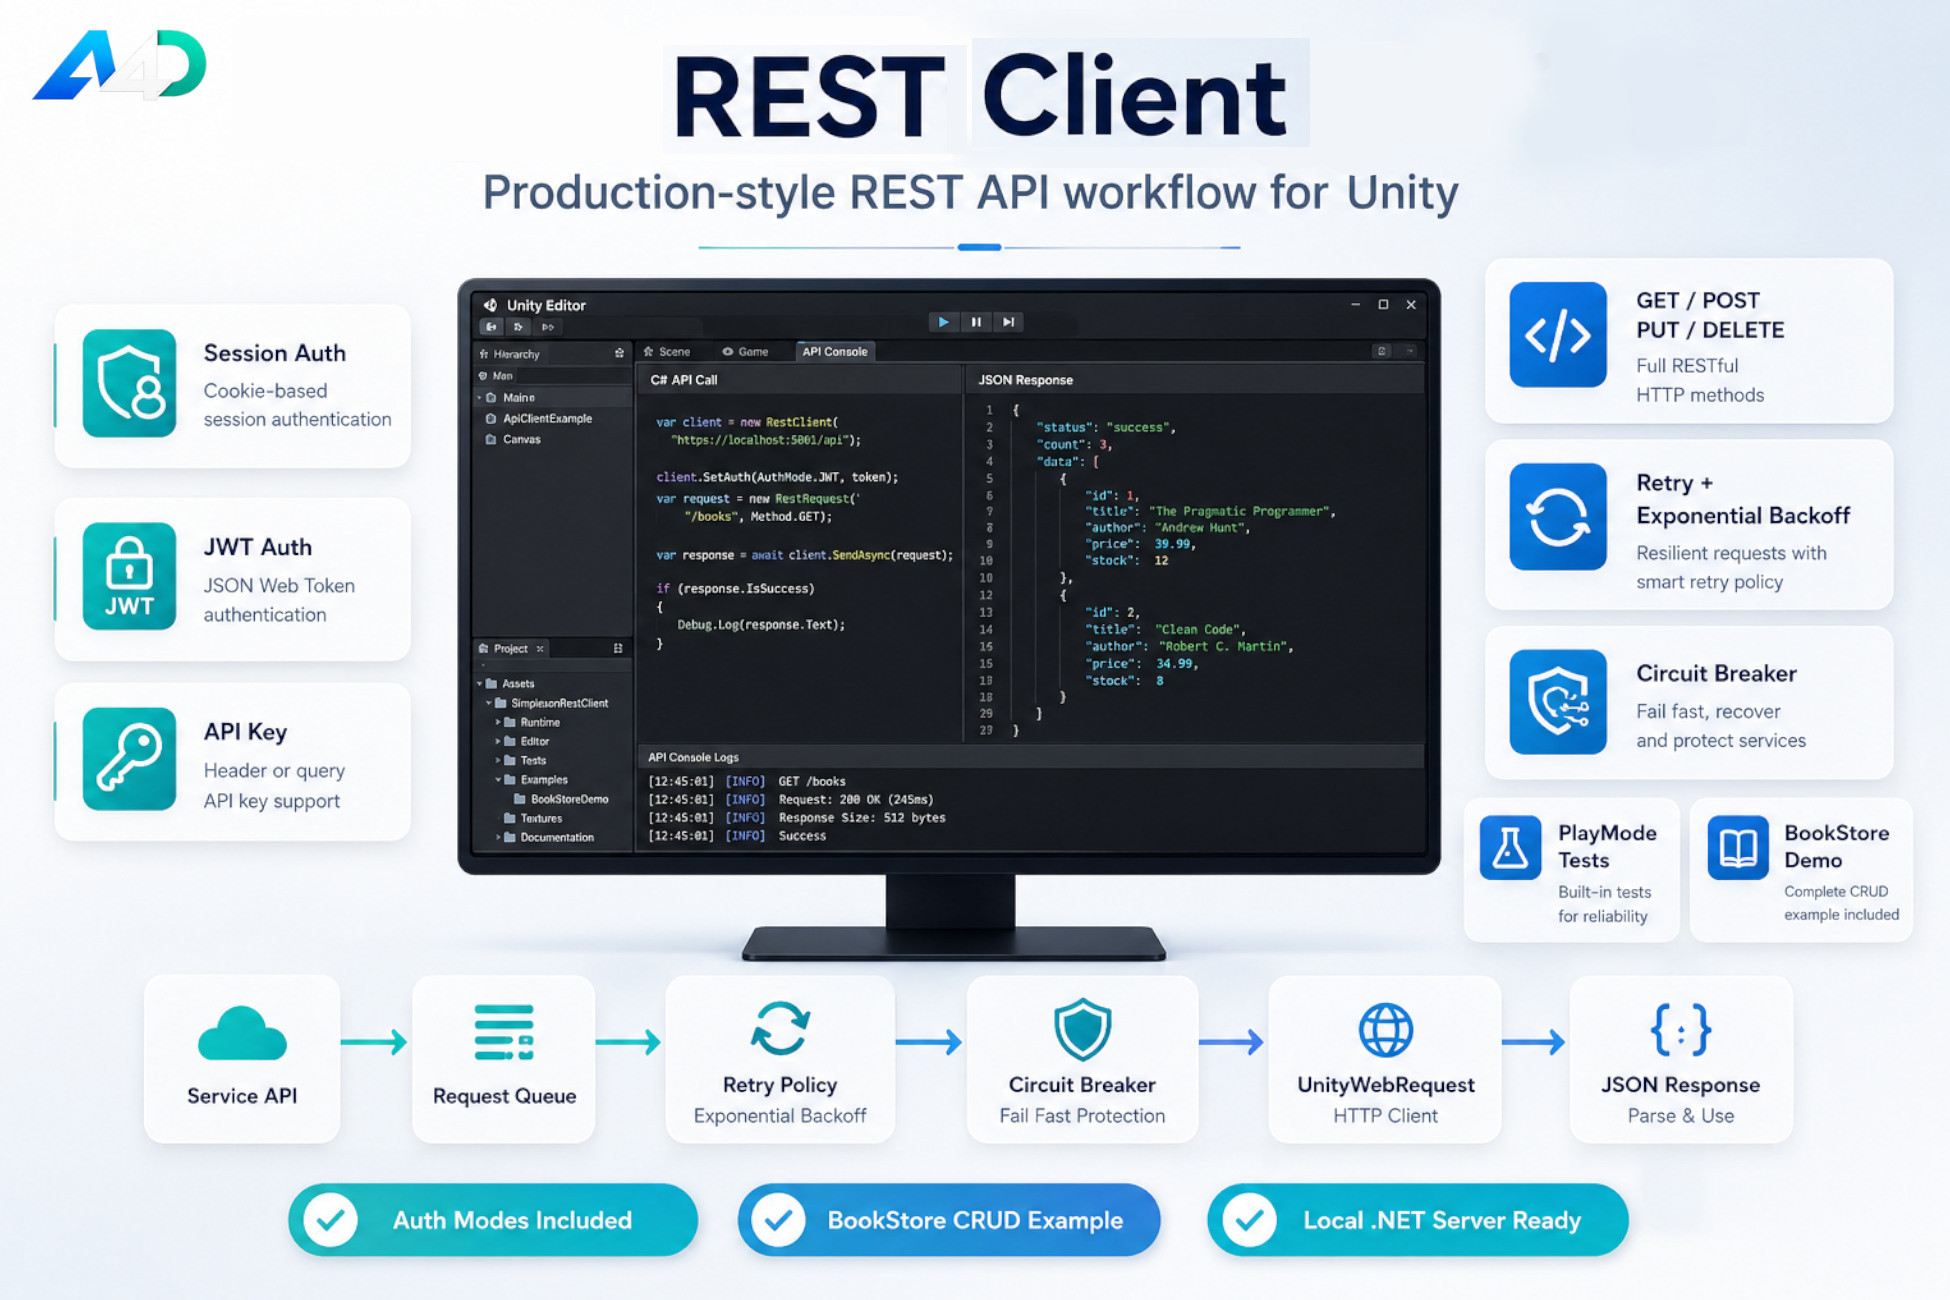Screen dimensions: 1950x1300
Task: Click the Session Auth shield icon
Action: point(129,383)
